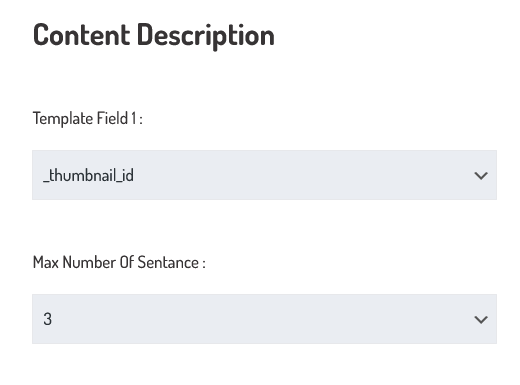This screenshot has width=520, height=385.
Task: Click the chevron arrow beside _thumbnail_id
Action: pyautogui.click(x=481, y=176)
